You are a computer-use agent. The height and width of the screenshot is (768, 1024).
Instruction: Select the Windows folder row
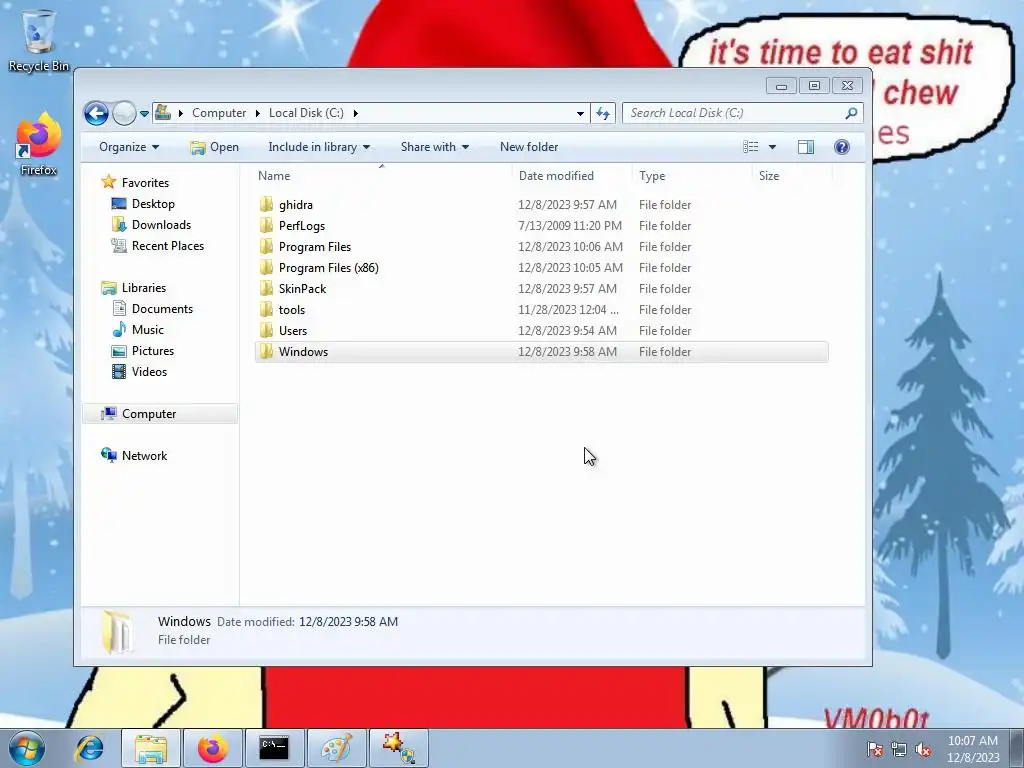click(x=541, y=351)
